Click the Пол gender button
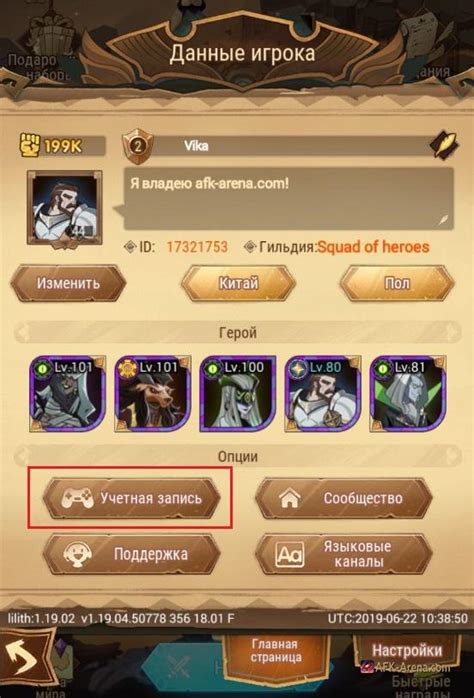 397,283
